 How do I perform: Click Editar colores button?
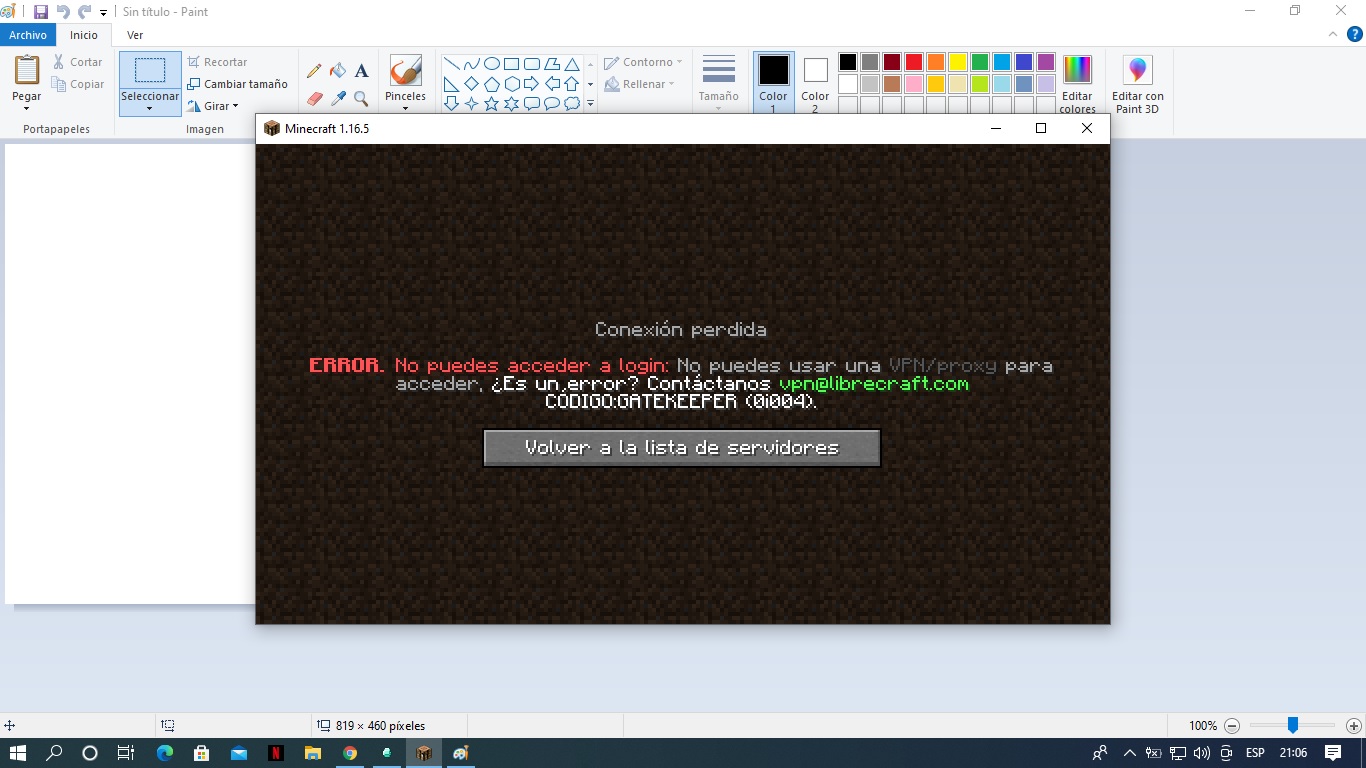[x=1077, y=84]
